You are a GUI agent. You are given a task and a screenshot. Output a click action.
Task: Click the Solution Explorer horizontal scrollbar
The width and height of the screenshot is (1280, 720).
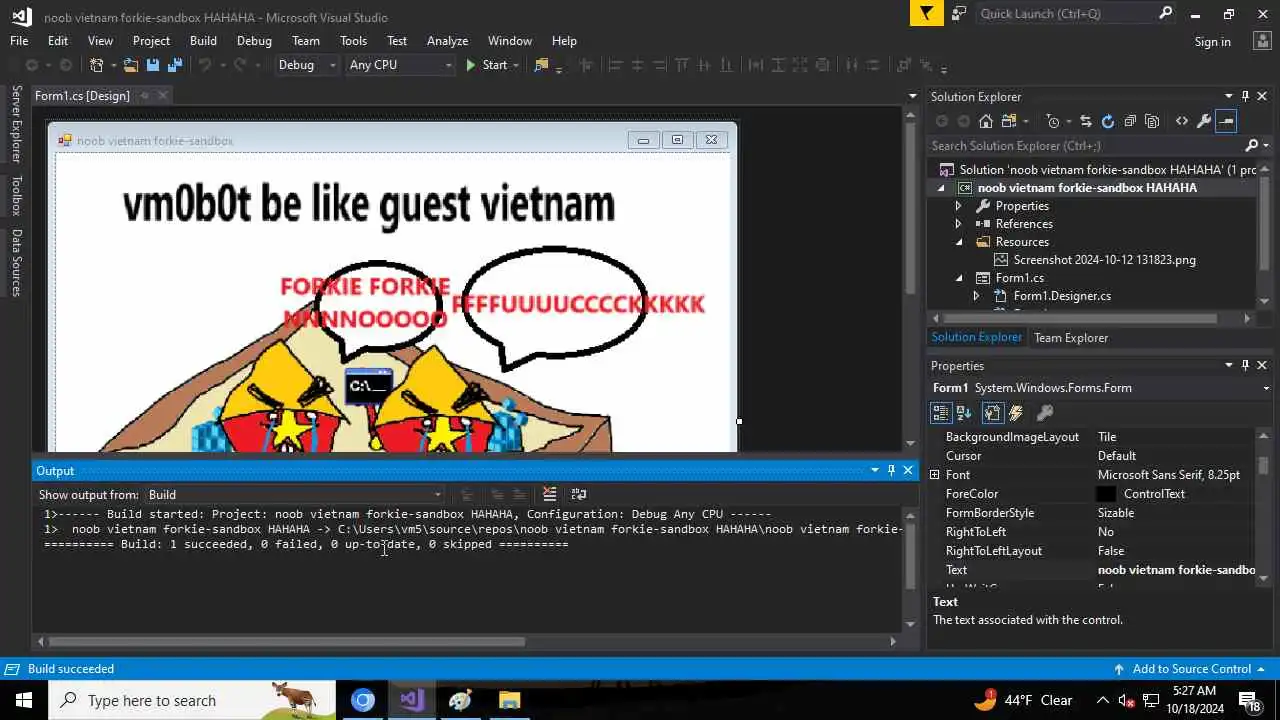[1080, 319]
